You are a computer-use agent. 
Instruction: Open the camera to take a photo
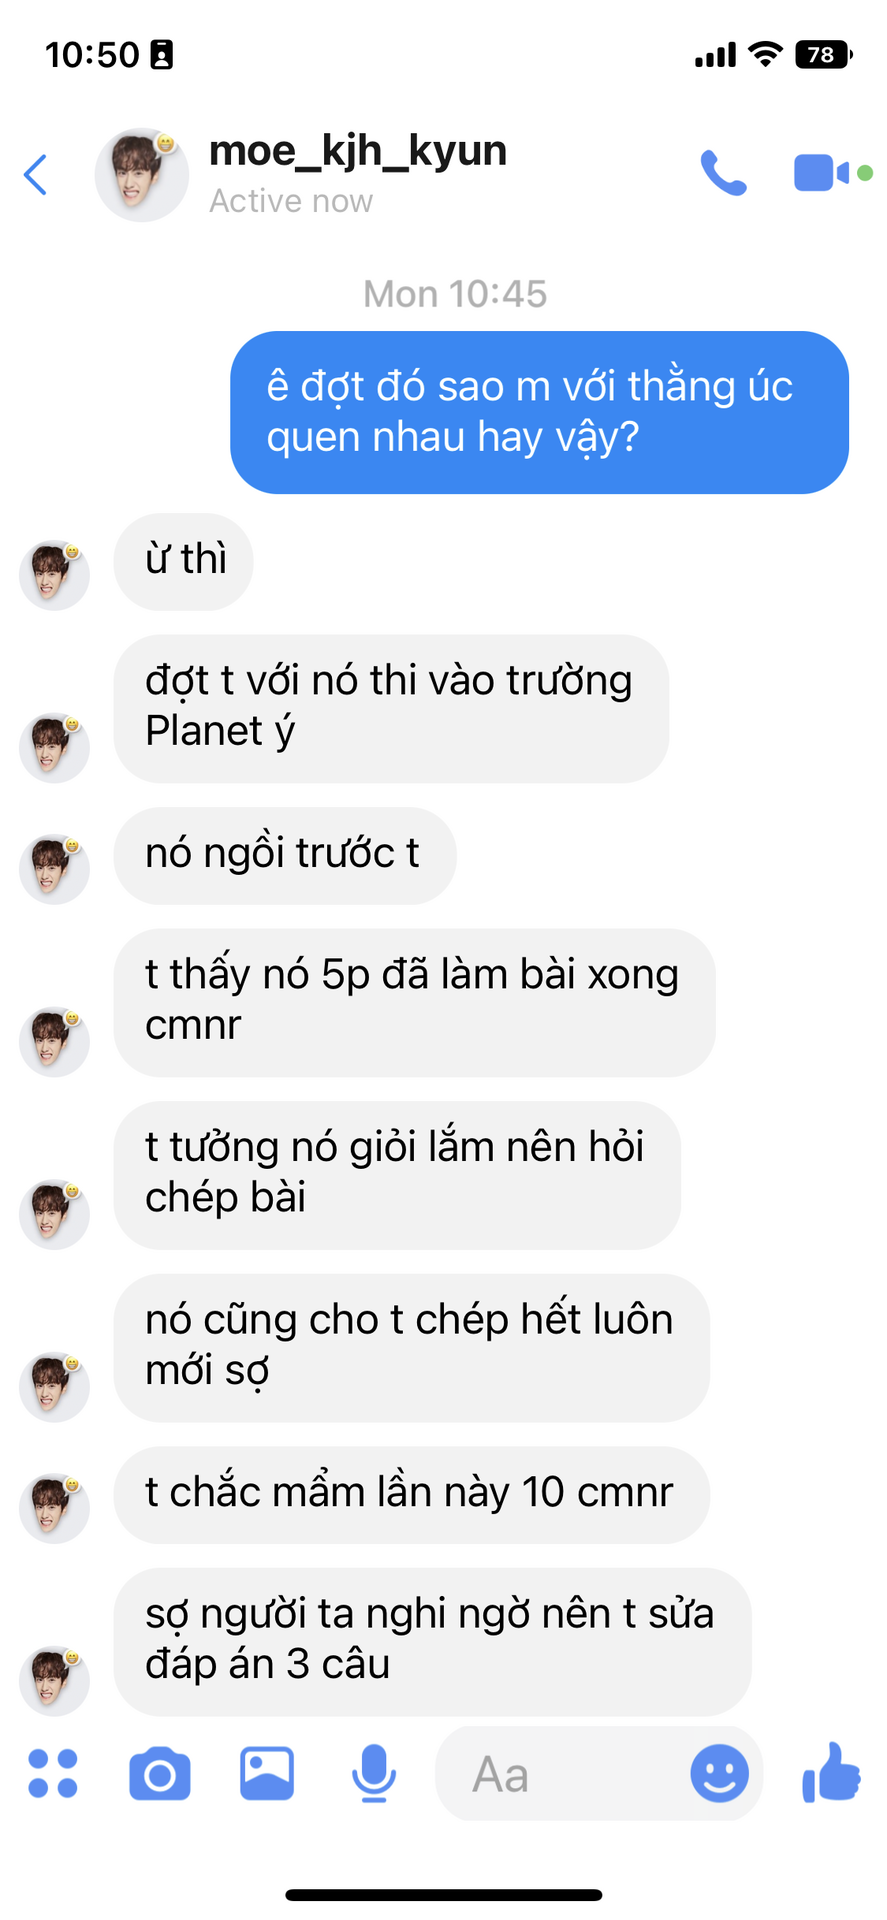point(160,1774)
